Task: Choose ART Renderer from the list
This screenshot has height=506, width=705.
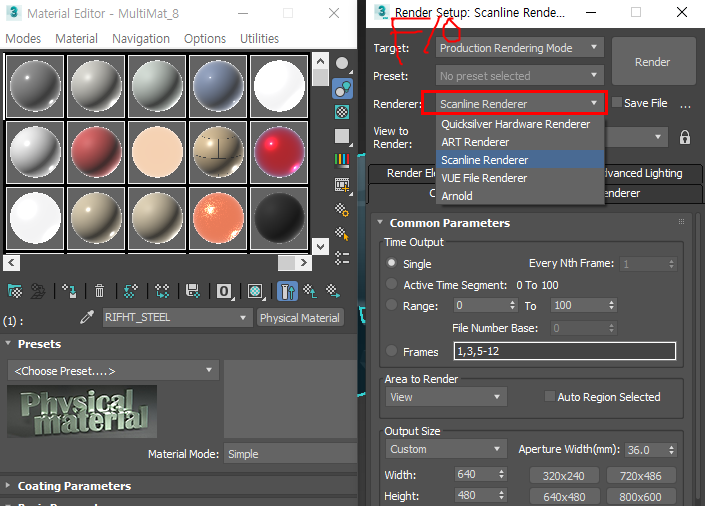Action: click(x=520, y=142)
